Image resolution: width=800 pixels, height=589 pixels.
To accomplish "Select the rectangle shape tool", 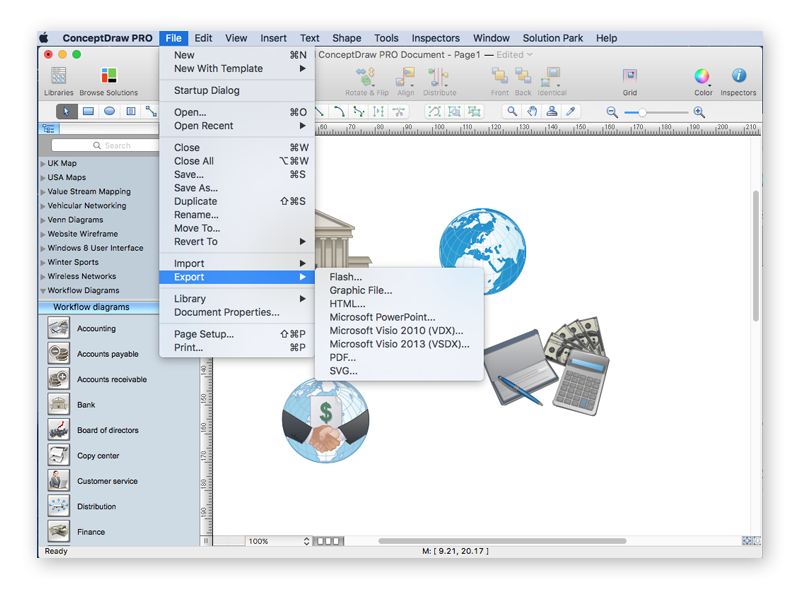I will pyautogui.click(x=88, y=112).
